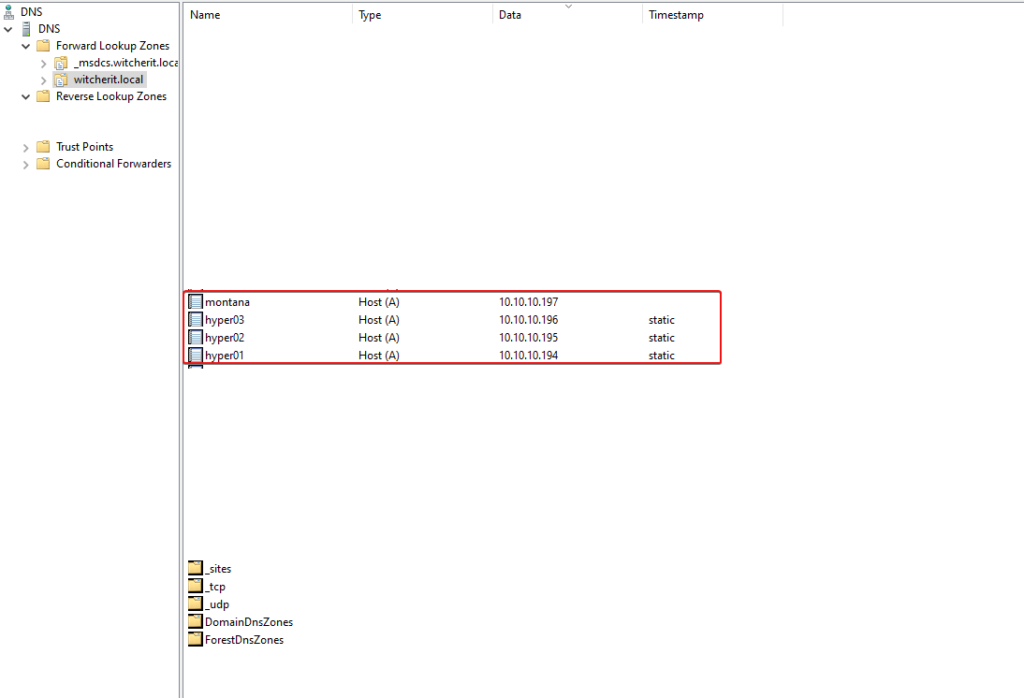Click the Data column header

(x=510, y=15)
